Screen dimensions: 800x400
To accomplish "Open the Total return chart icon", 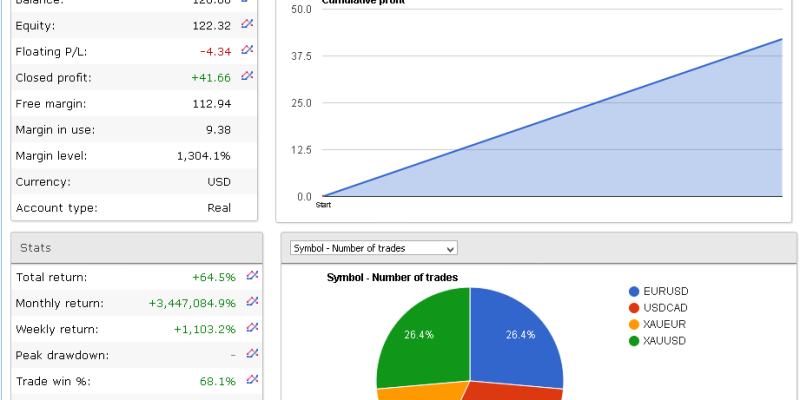I will click(252, 276).
